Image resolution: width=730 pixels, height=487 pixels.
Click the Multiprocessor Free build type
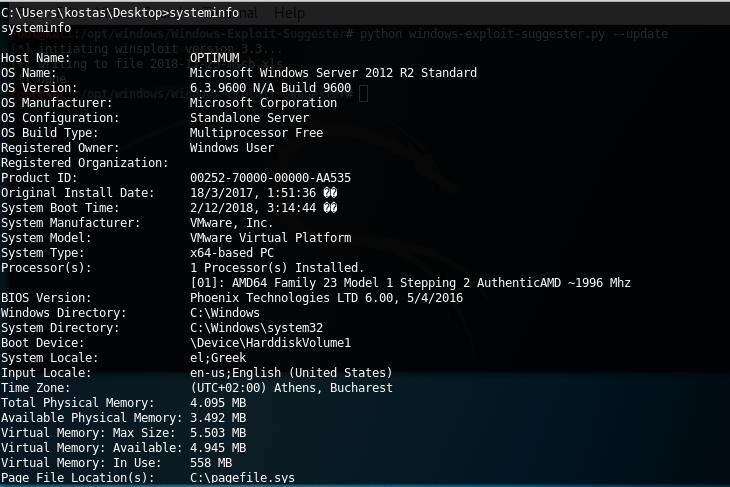tap(256, 133)
